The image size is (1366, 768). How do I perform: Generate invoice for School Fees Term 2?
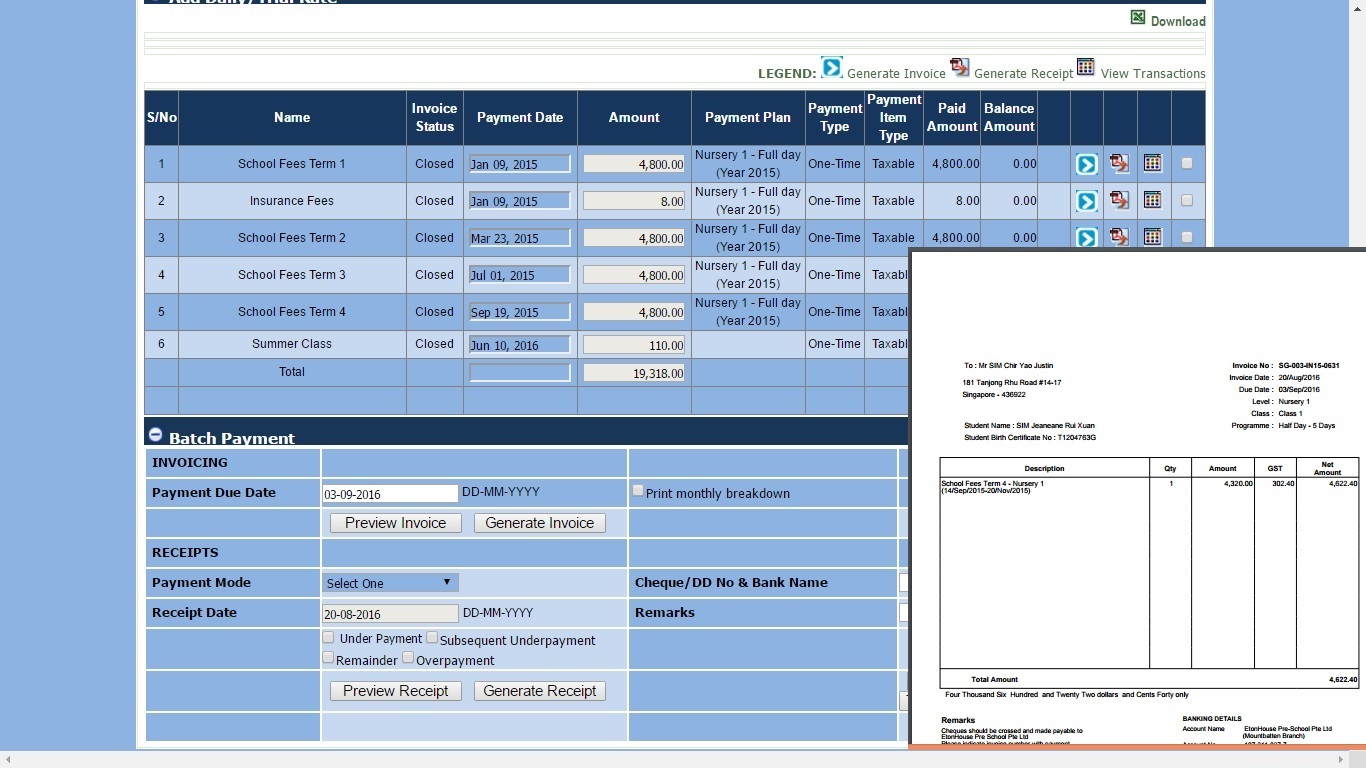pyautogui.click(x=1086, y=238)
